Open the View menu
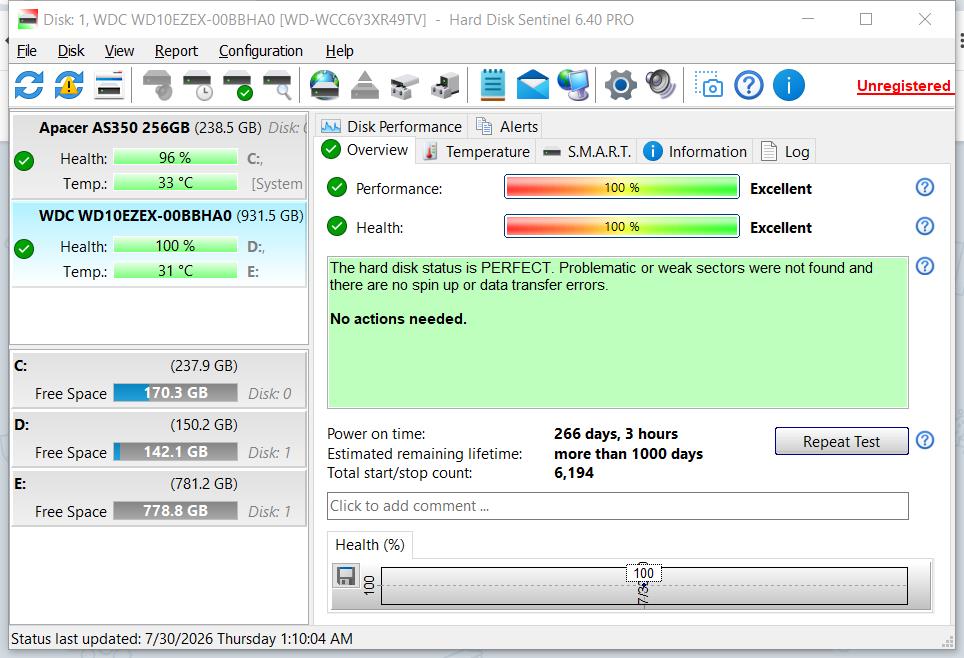 (119, 50)
